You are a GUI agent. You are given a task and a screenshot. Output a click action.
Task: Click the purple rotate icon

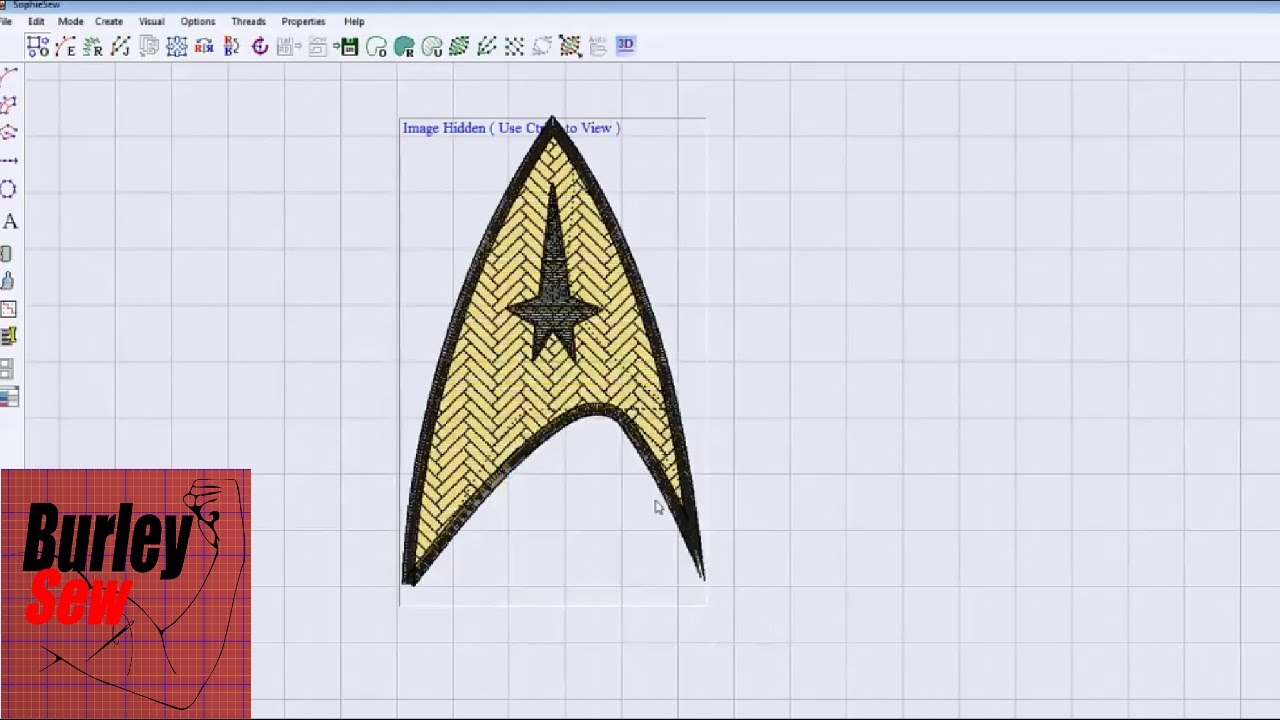(260, 46)
